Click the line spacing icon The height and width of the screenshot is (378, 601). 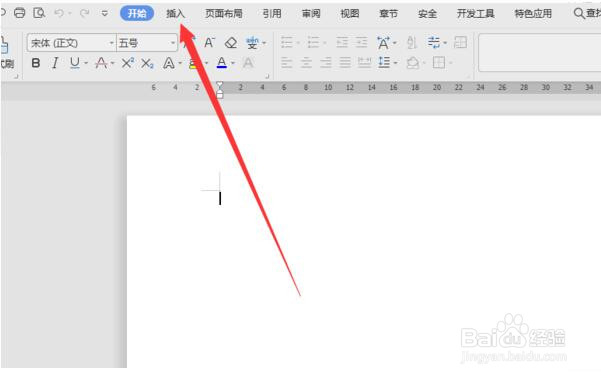tap(384, 62)
